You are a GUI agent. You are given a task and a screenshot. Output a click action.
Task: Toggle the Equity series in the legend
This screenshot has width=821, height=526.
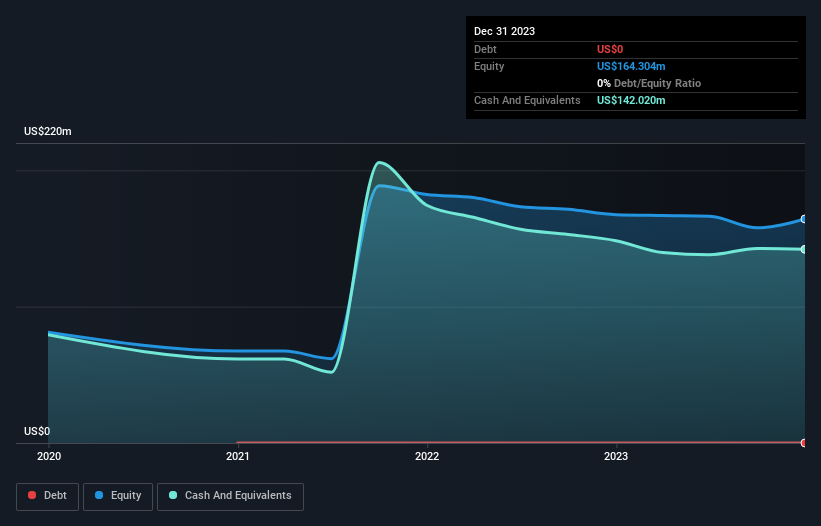pos(118,496)
